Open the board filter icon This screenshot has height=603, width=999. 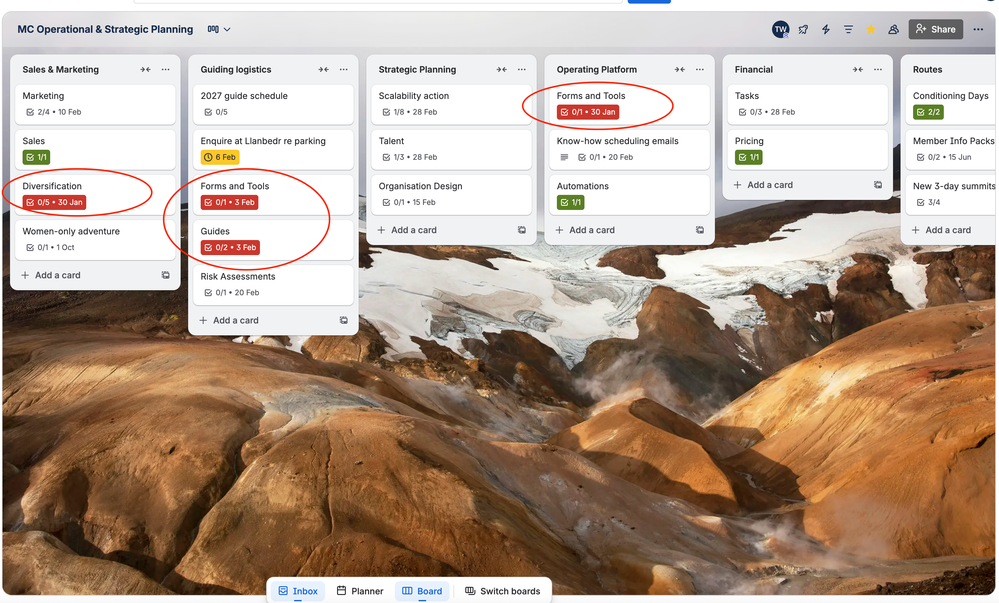click(848, 29)
